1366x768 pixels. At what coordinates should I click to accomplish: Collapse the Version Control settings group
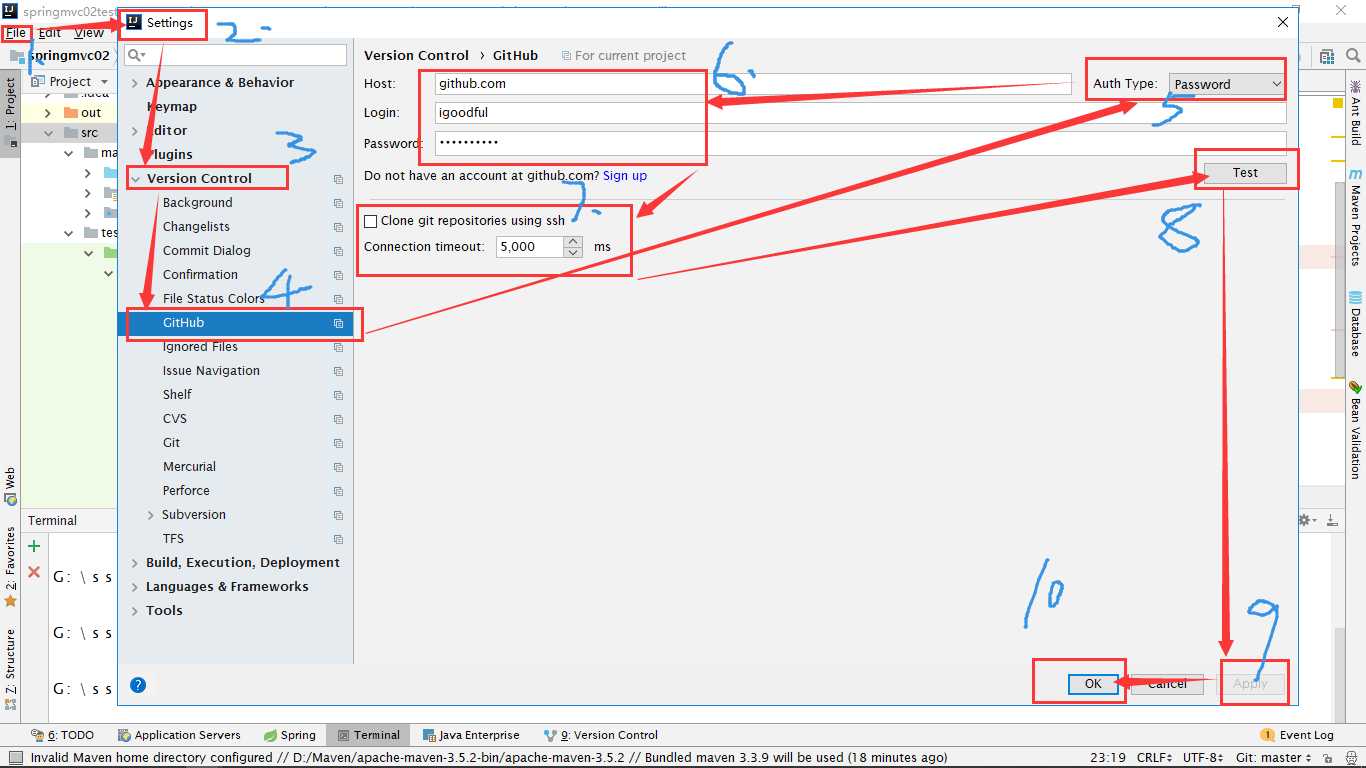click(x=135, y=179)
